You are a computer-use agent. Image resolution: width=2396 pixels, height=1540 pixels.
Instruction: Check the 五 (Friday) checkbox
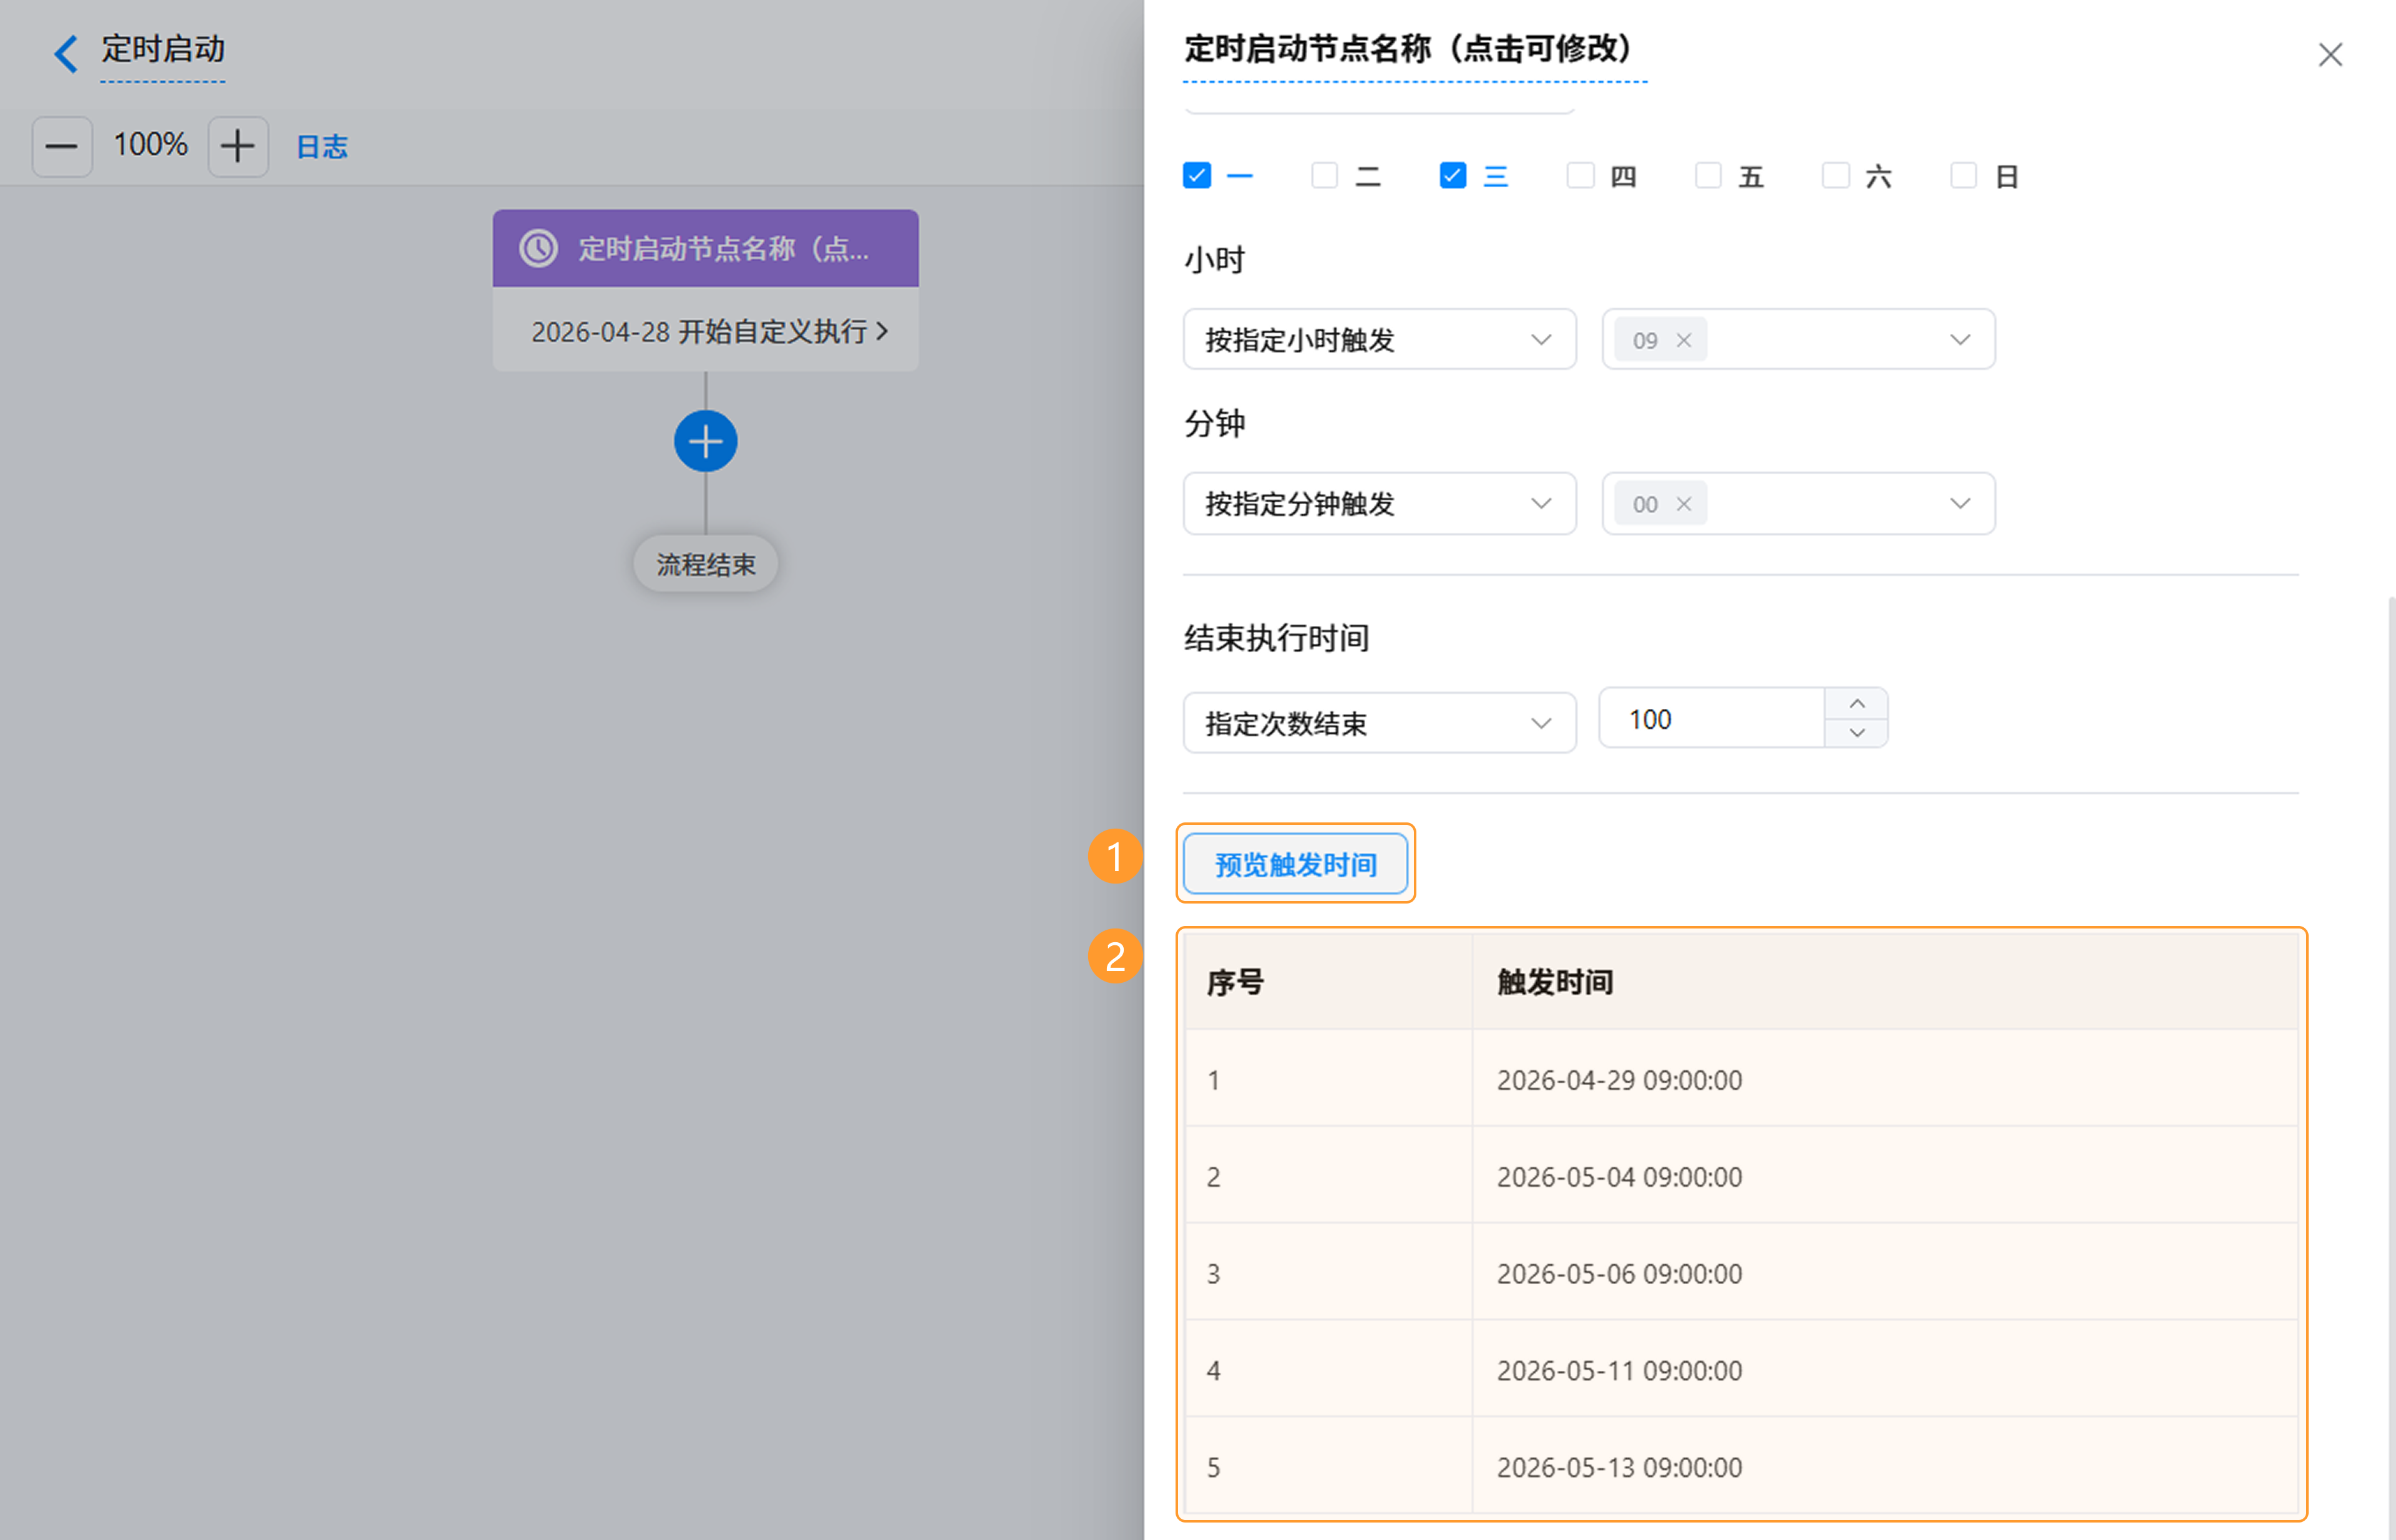(1708, 176)
